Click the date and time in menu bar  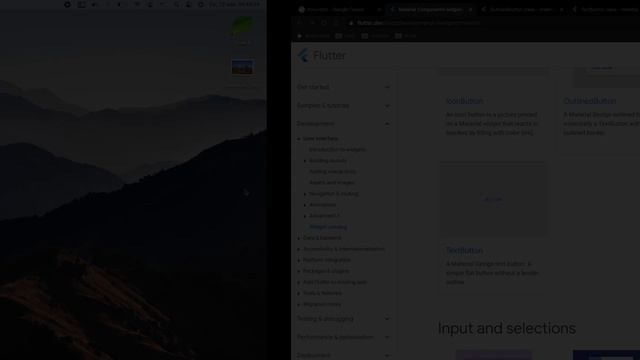pyautogui.click(x=234, y=4)
